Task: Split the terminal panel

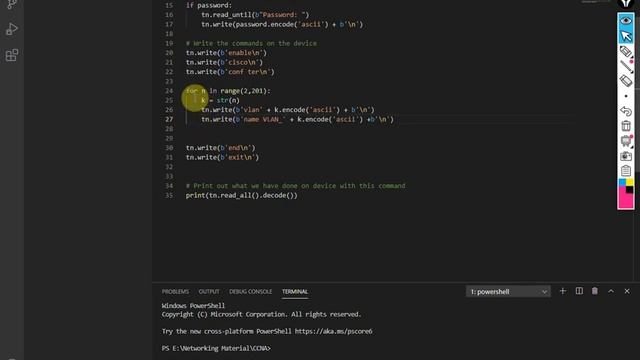Action: [x=579, y=291]
